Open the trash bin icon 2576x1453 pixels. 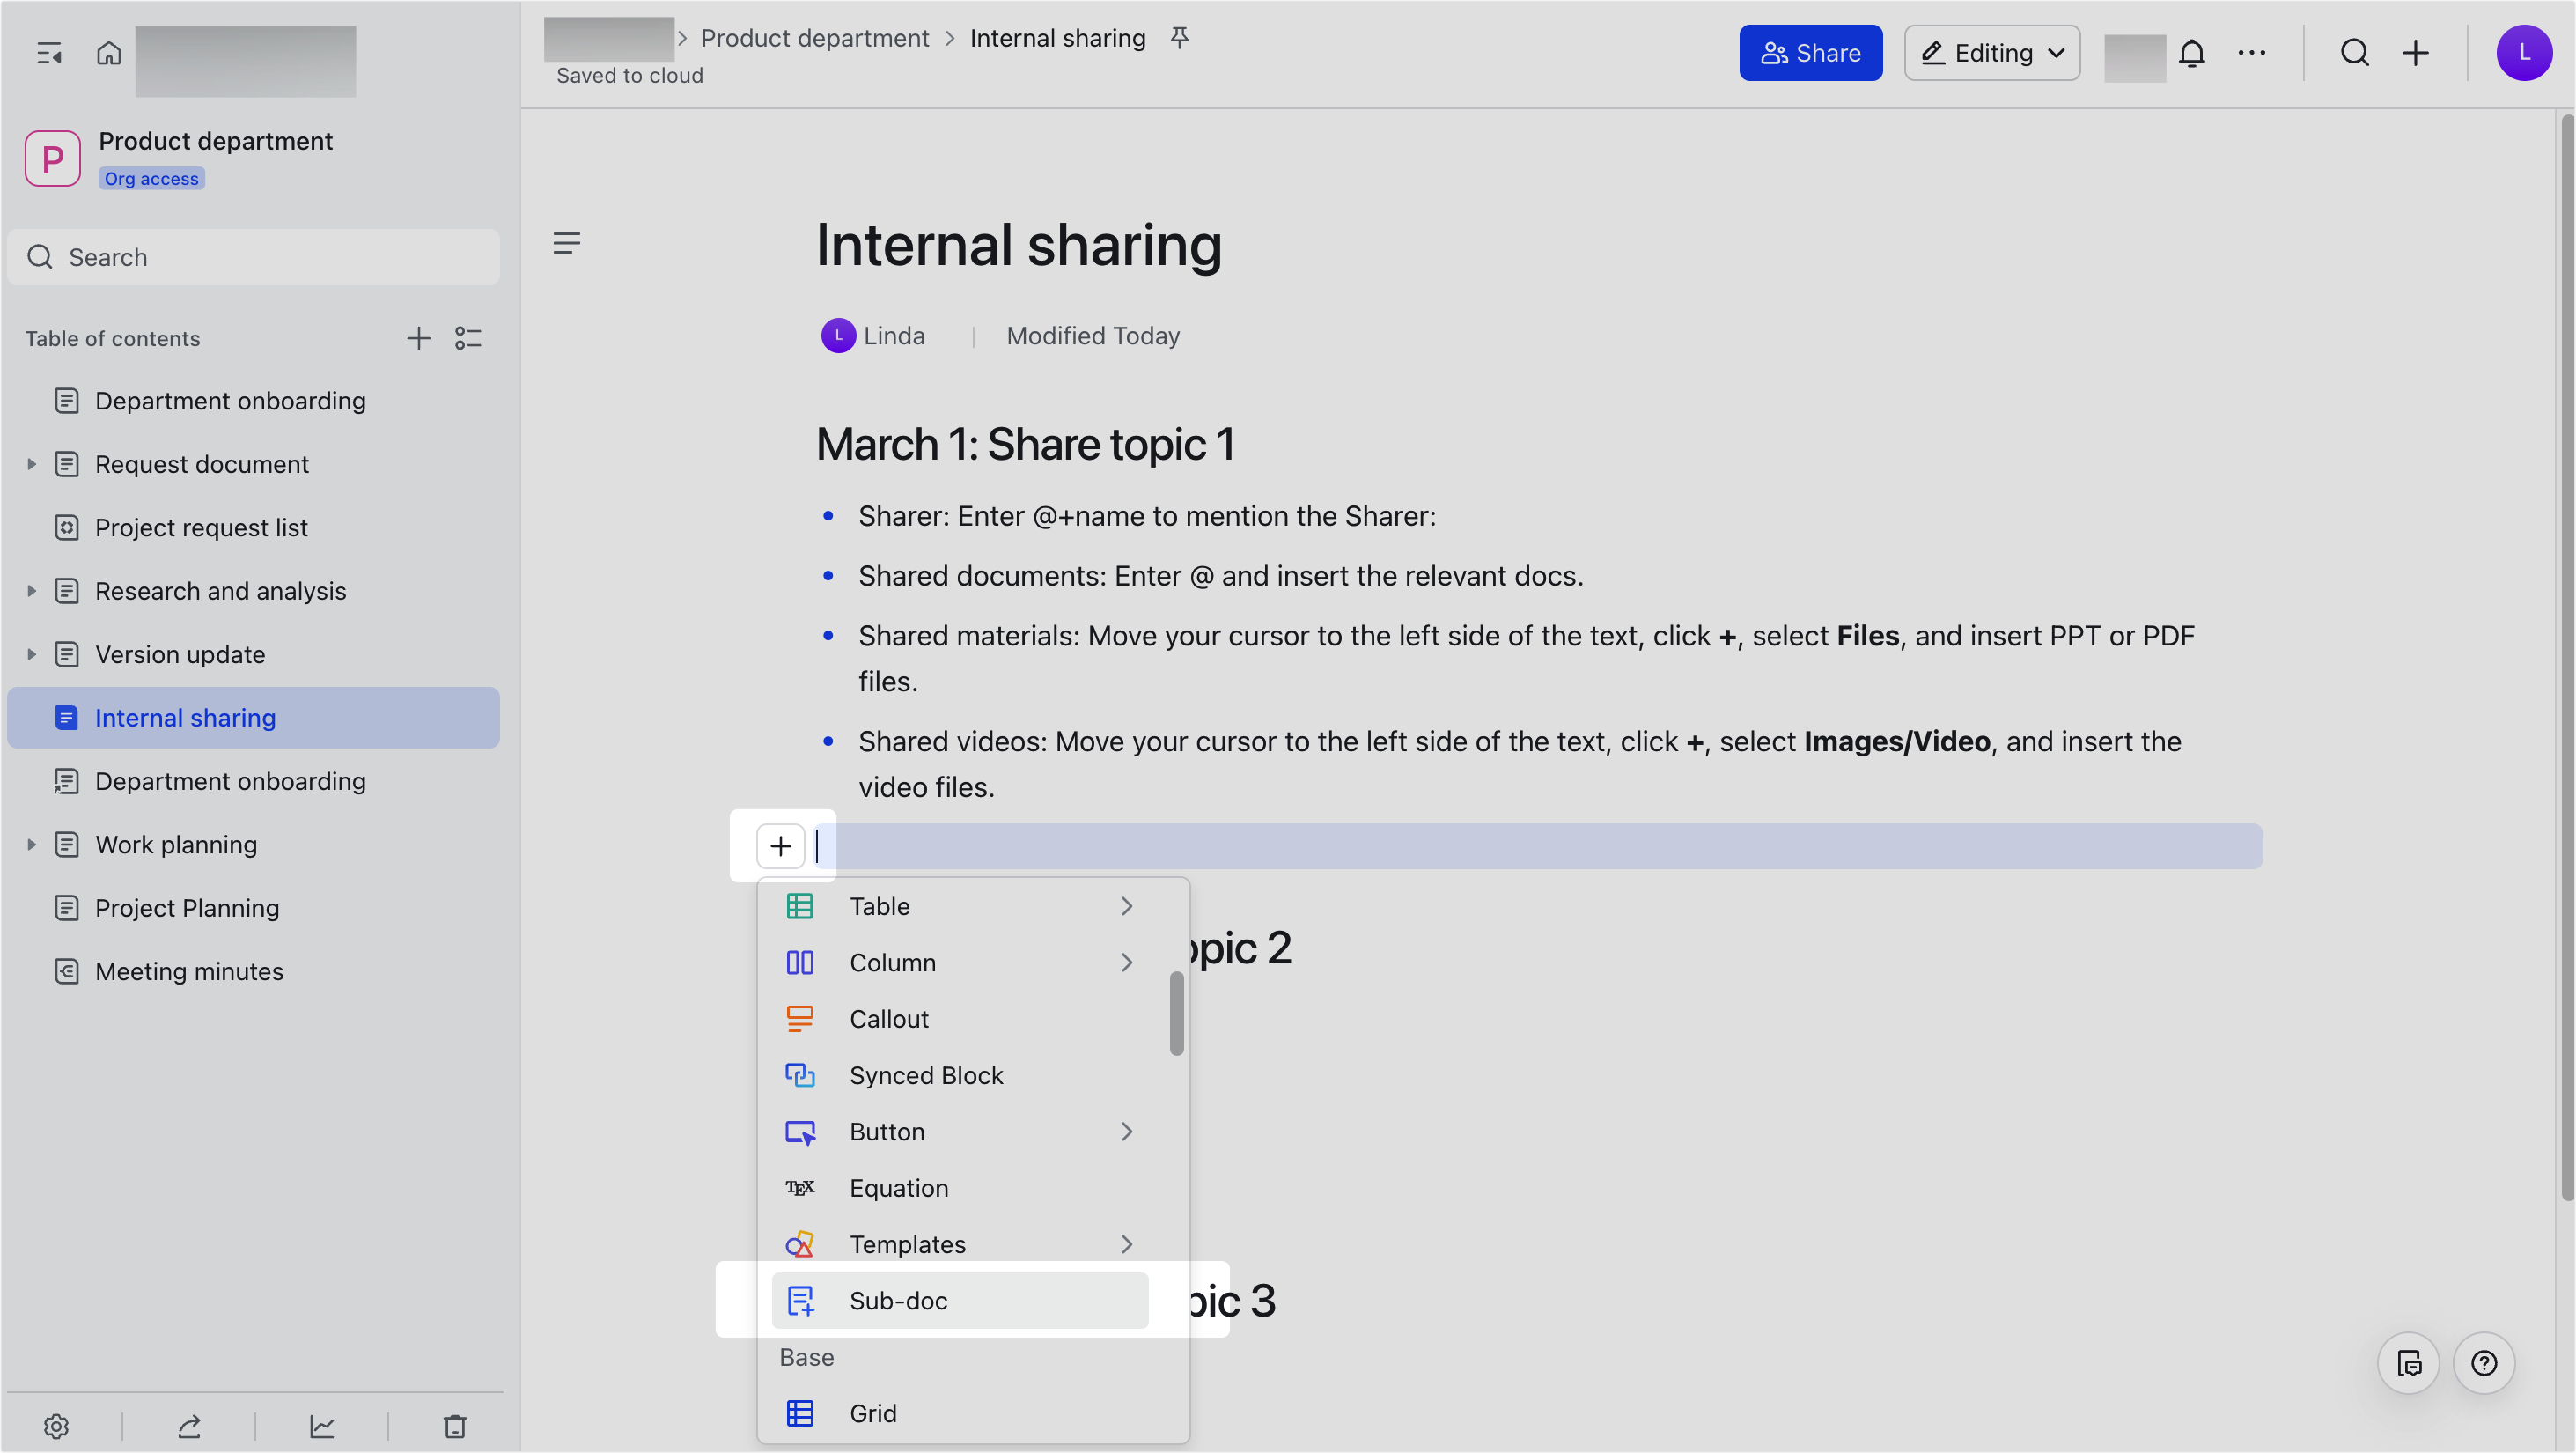click(455, 1426)
